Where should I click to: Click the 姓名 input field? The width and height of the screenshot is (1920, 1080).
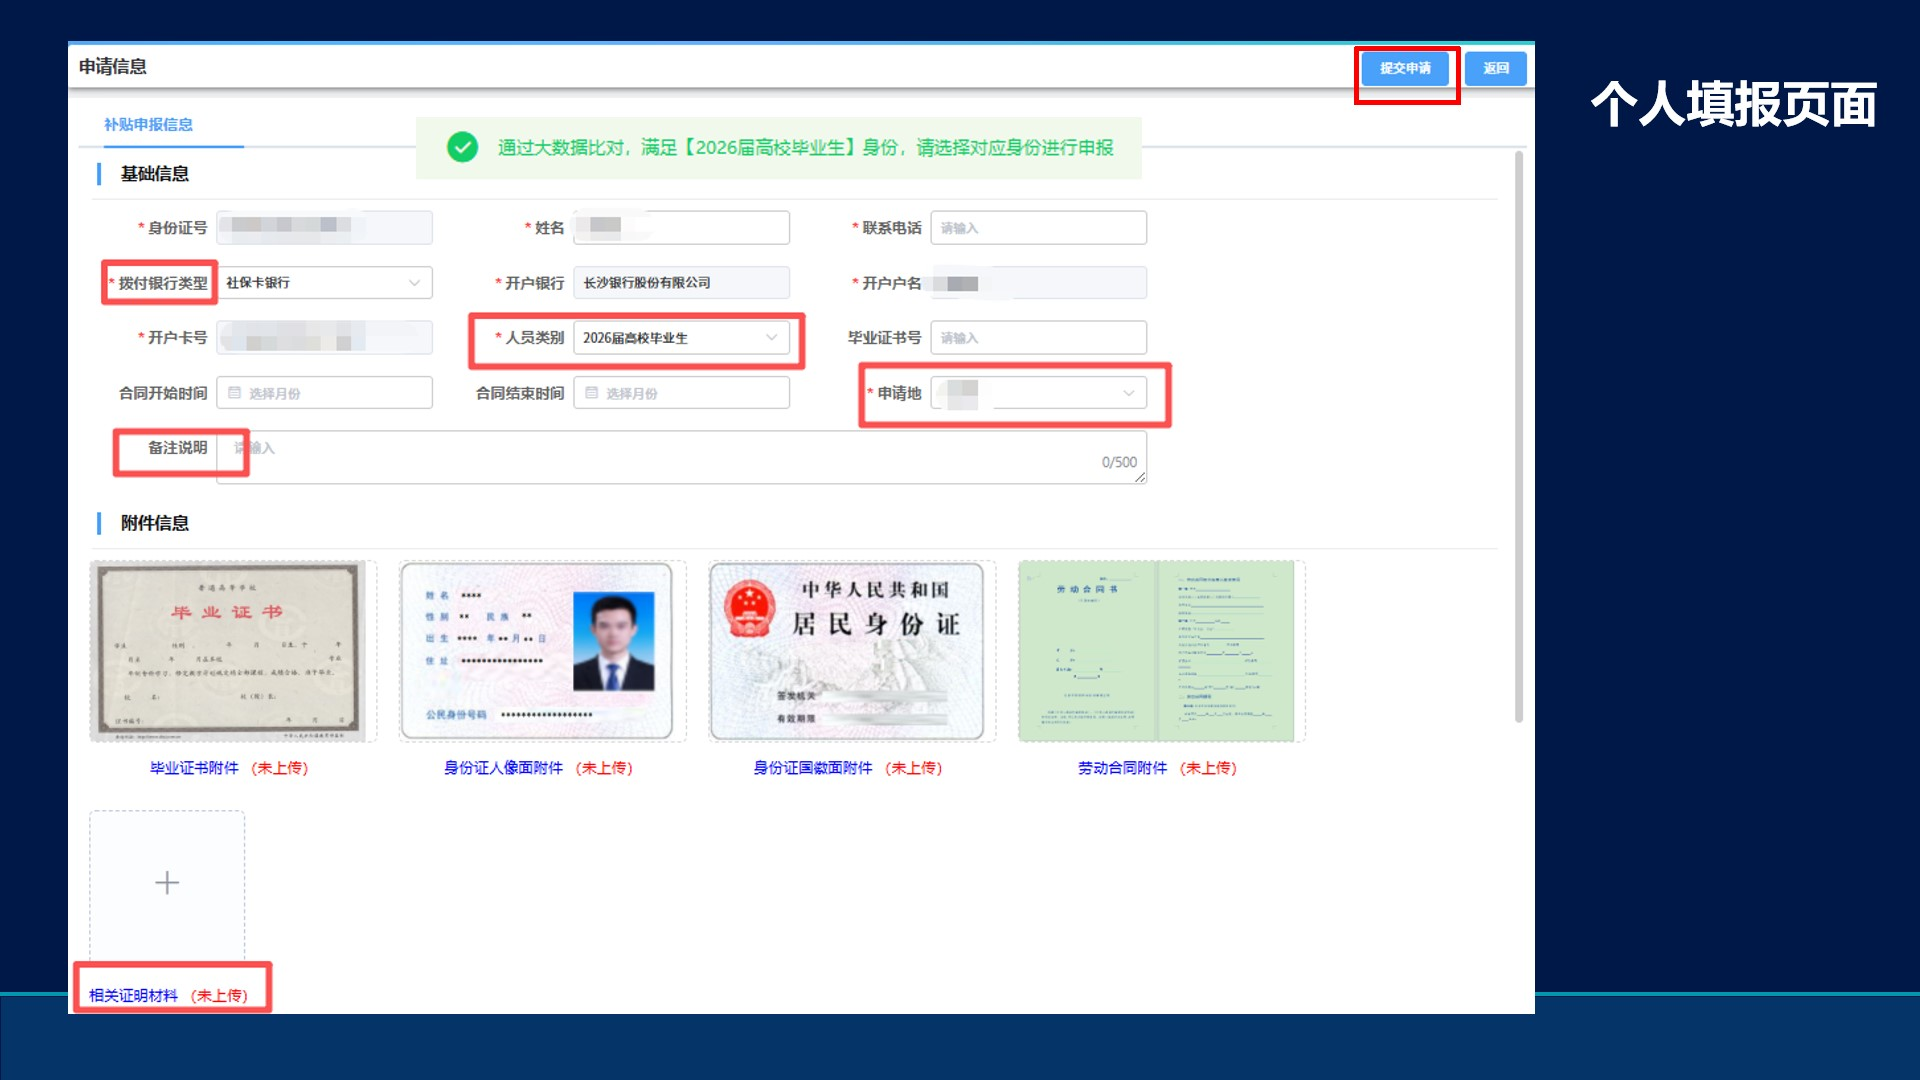click(x=681, y=227)
